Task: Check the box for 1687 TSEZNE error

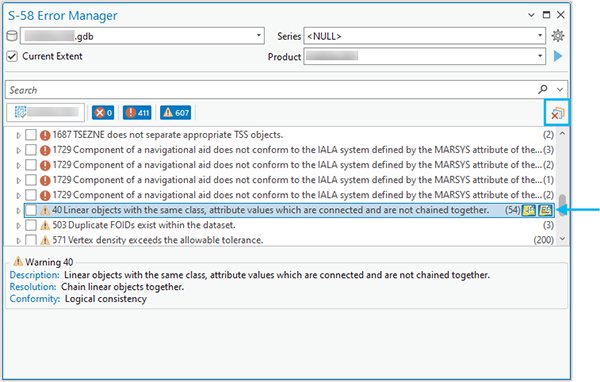Action: coord(31,135)
